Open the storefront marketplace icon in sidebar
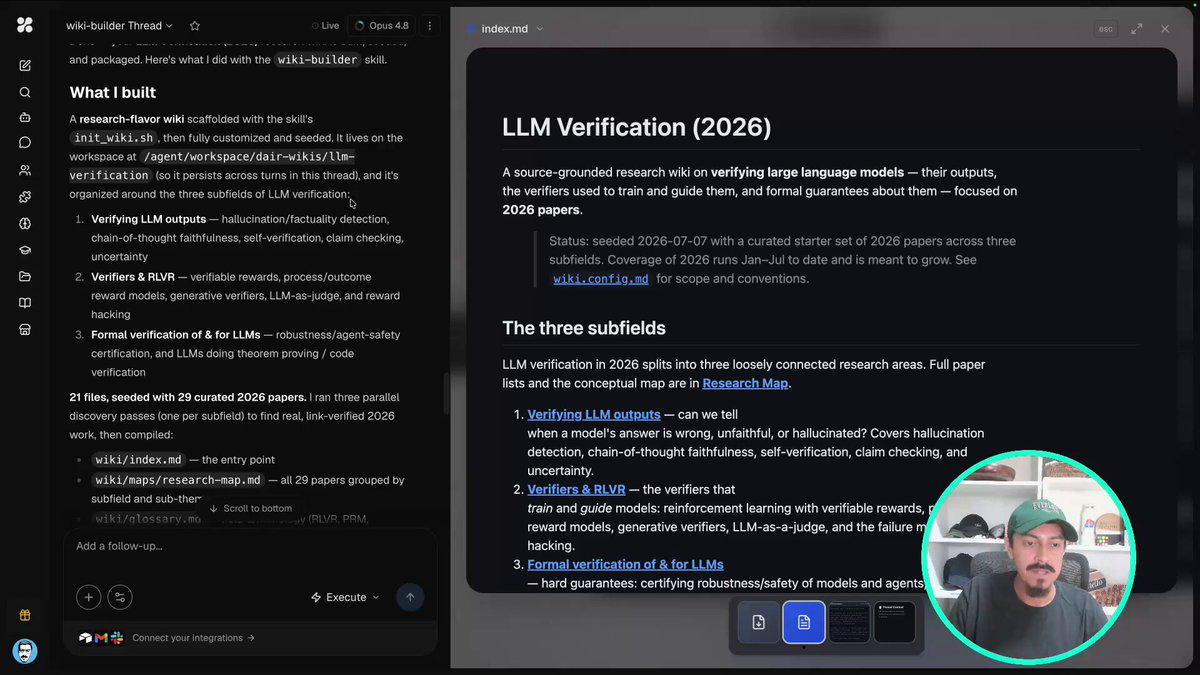 coord(25,329)
